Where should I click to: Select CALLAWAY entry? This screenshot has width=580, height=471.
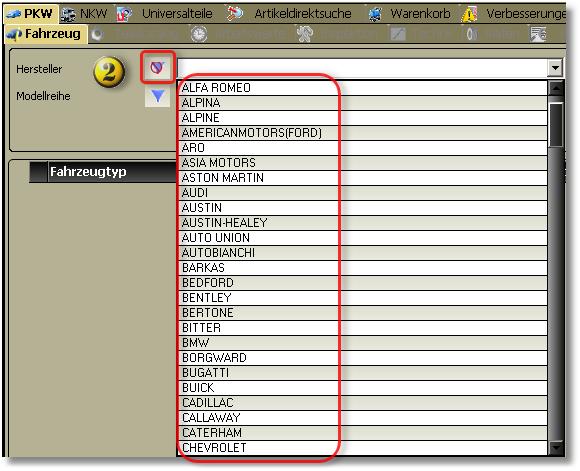coord(362,418)
